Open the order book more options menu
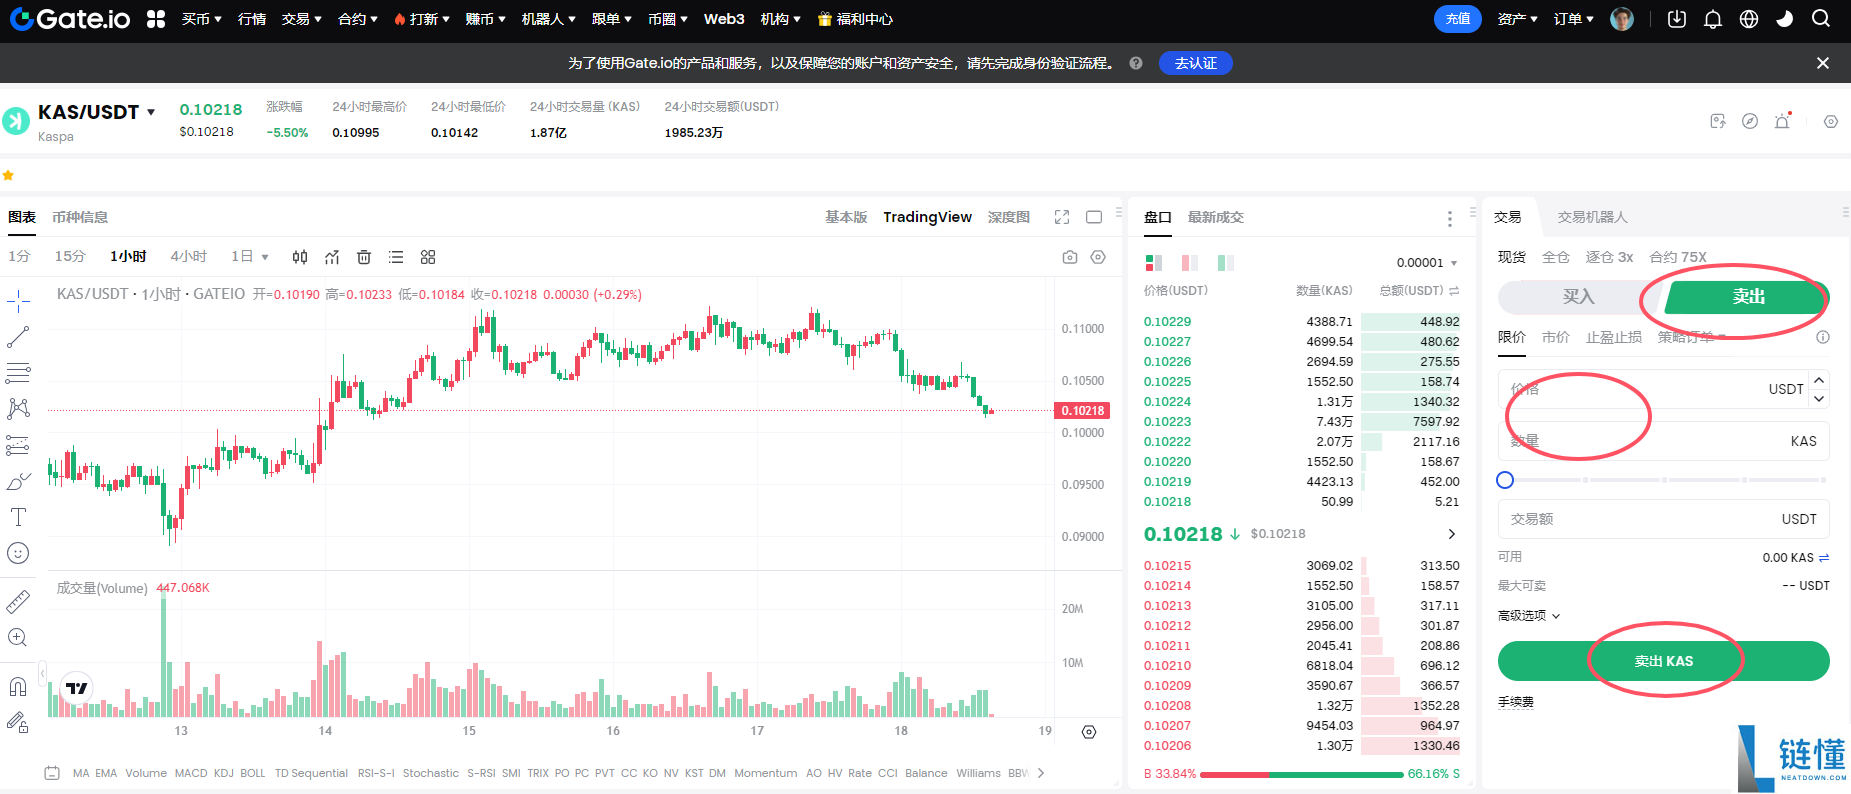 click(x=1450, y=218)
